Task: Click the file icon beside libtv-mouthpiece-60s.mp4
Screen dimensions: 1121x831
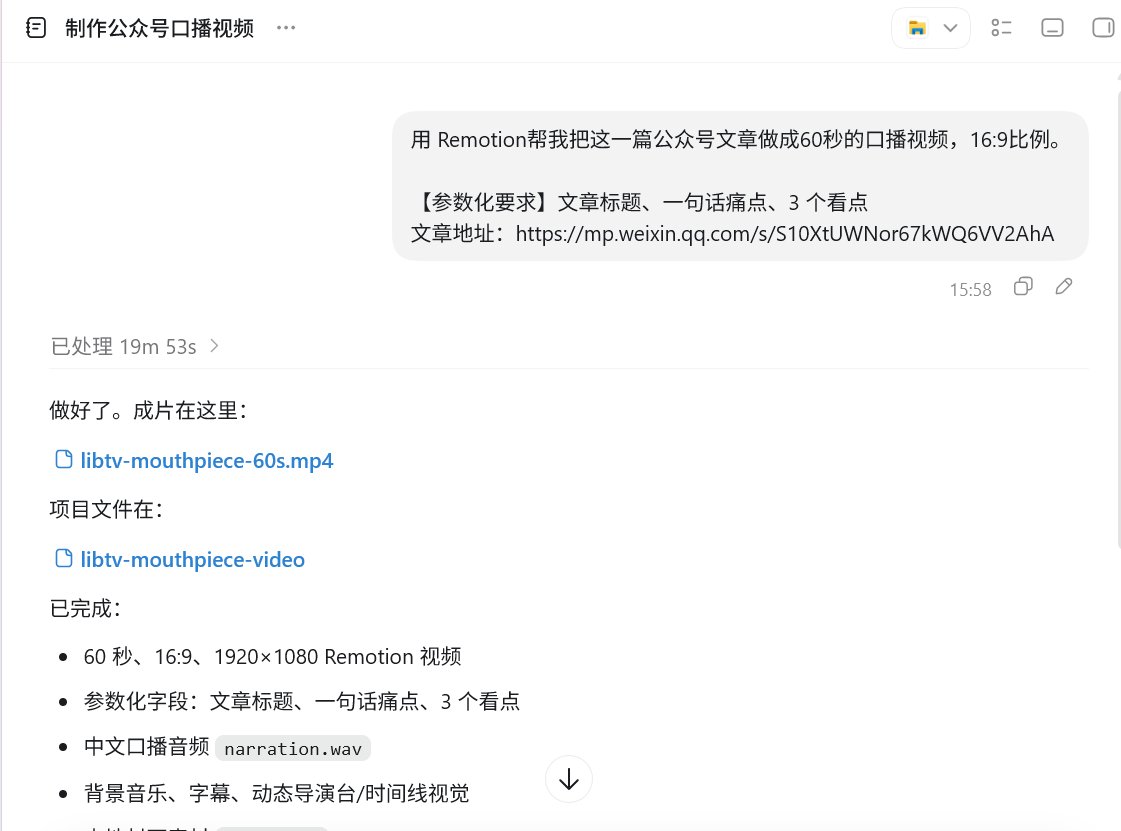Action: [x=64, y=459]
